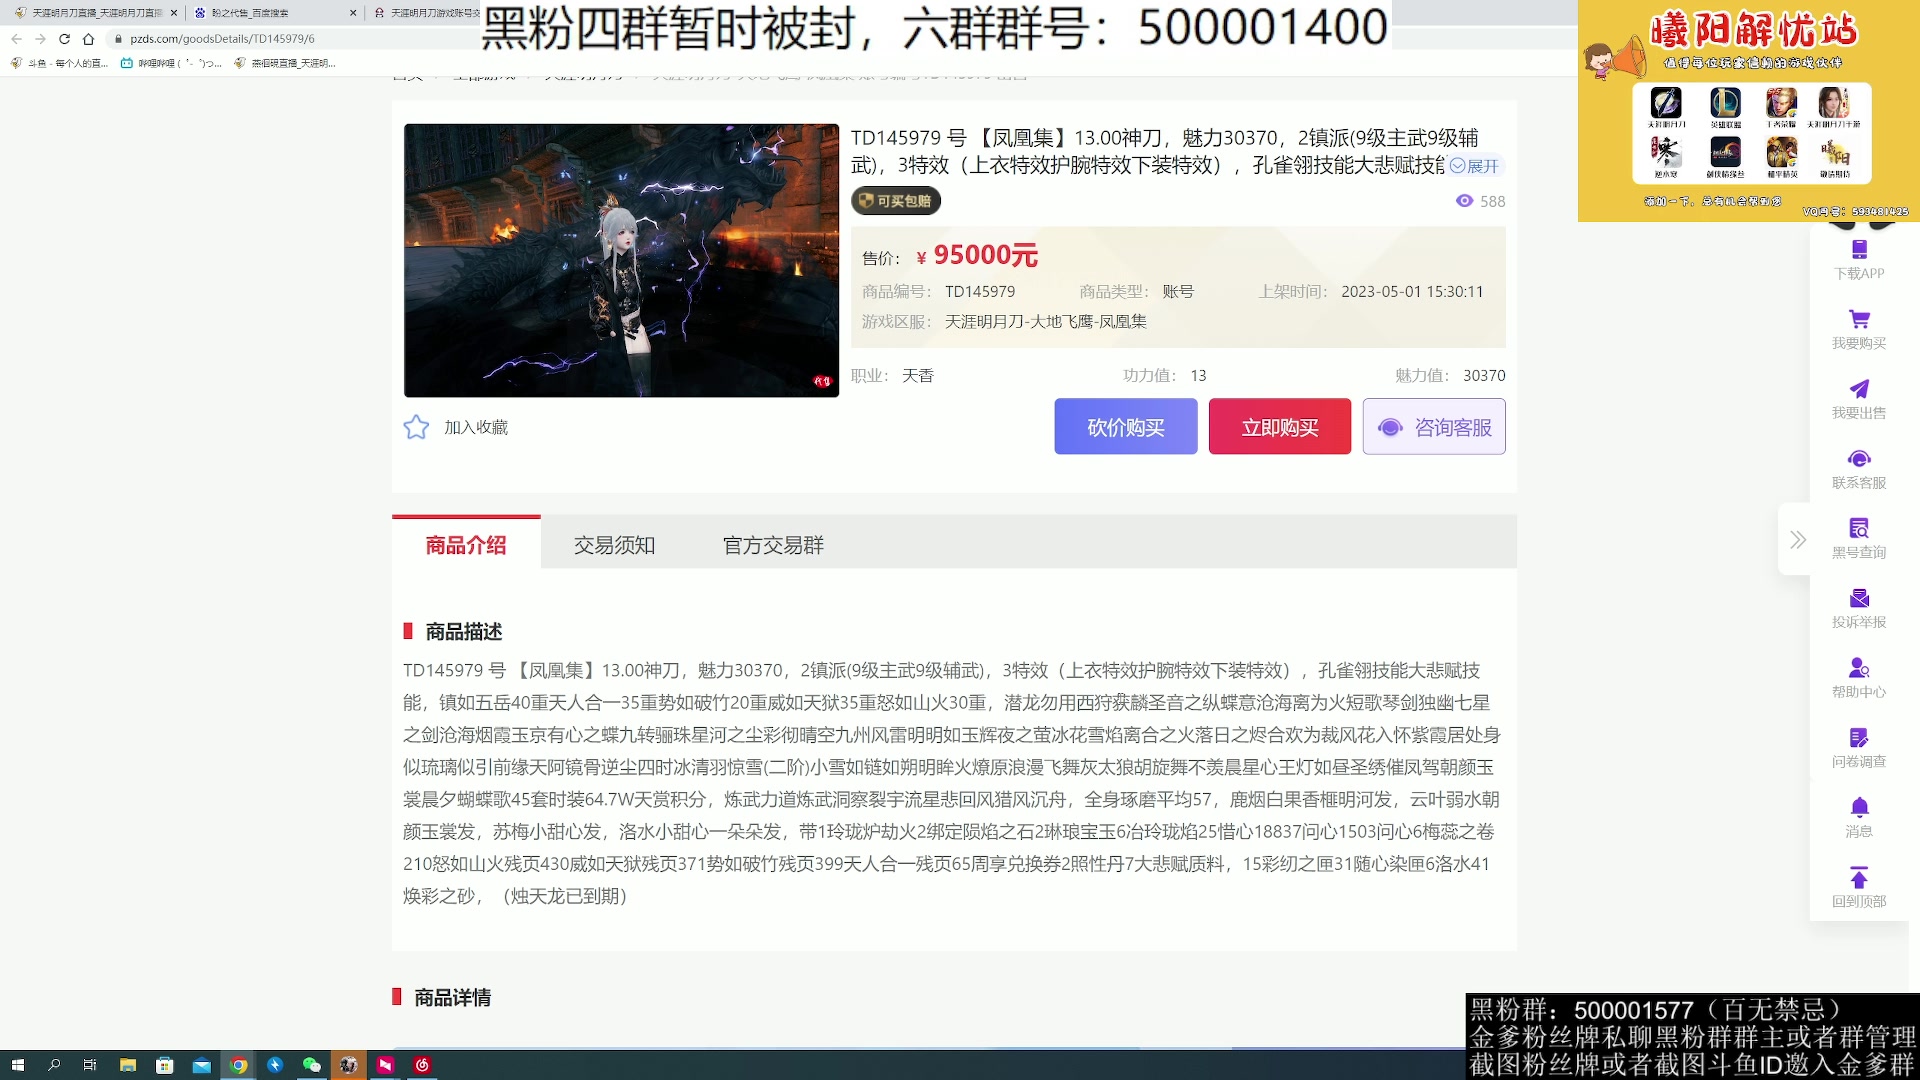Open the 问卷调查 survey panel
The width and height of the screenshot is (1920, 1080).
[x=1858, y=745]
